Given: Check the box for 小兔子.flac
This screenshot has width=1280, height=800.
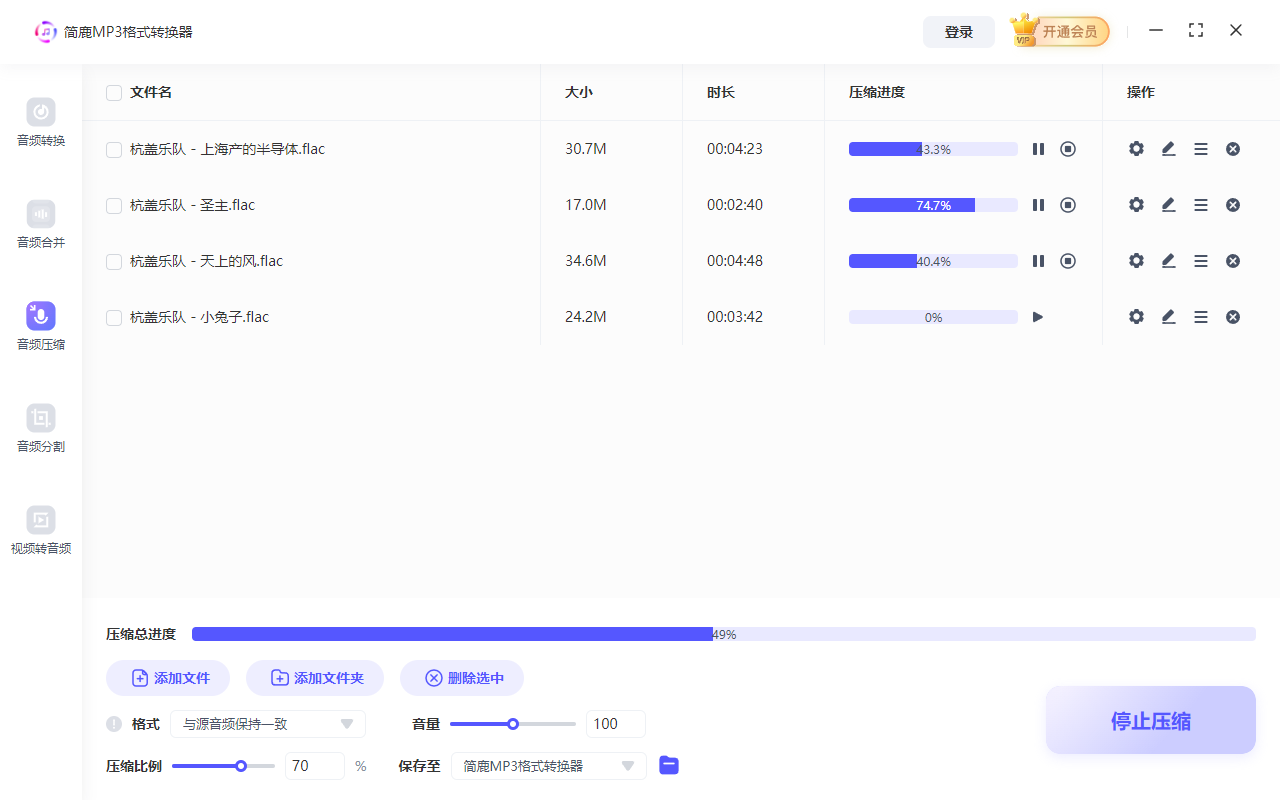Looking at the screenshot, I should coord(114,318).
